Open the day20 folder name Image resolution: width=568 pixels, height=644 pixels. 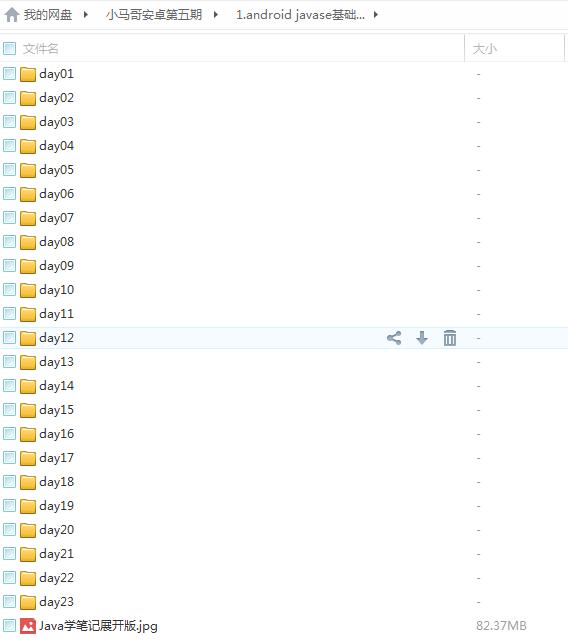click(x=57, y=529)
